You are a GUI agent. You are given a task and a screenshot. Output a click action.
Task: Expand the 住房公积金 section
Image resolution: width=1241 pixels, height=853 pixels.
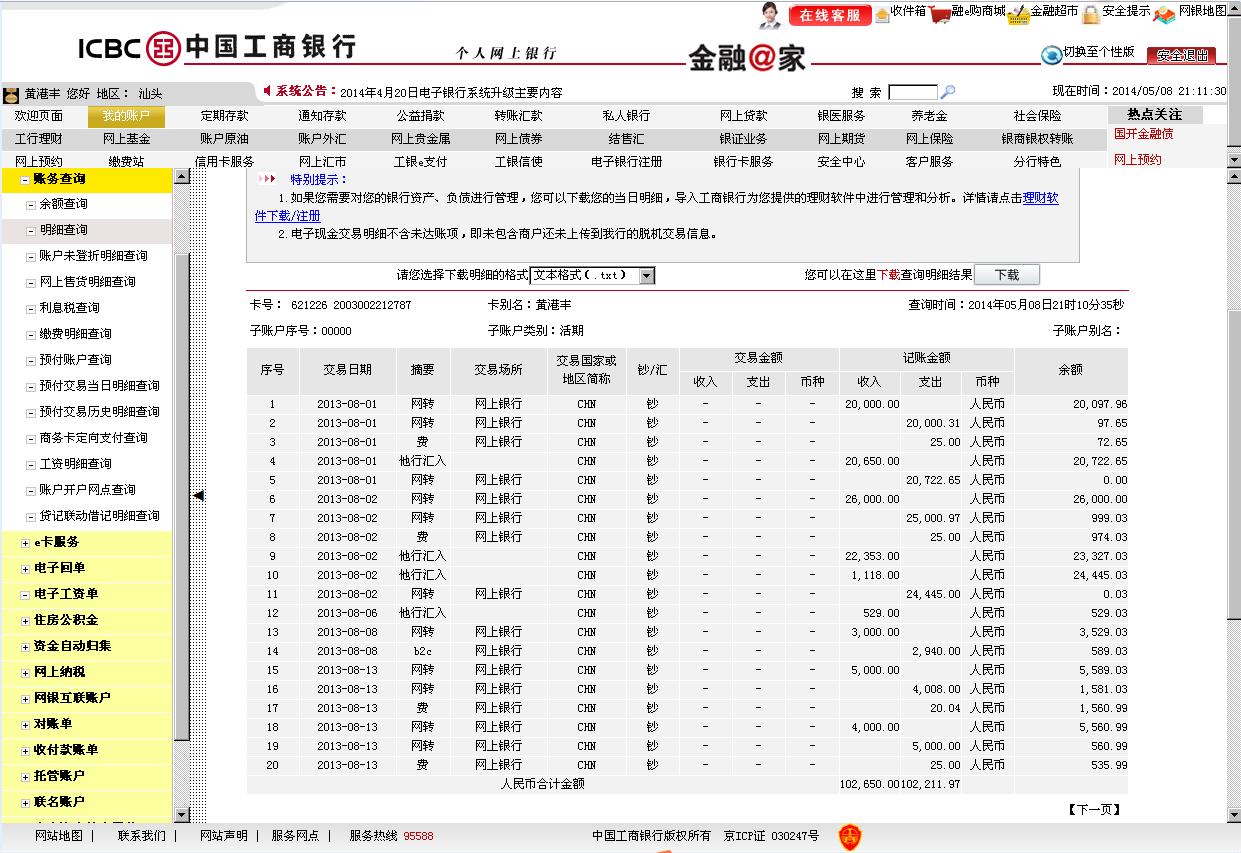25,621
